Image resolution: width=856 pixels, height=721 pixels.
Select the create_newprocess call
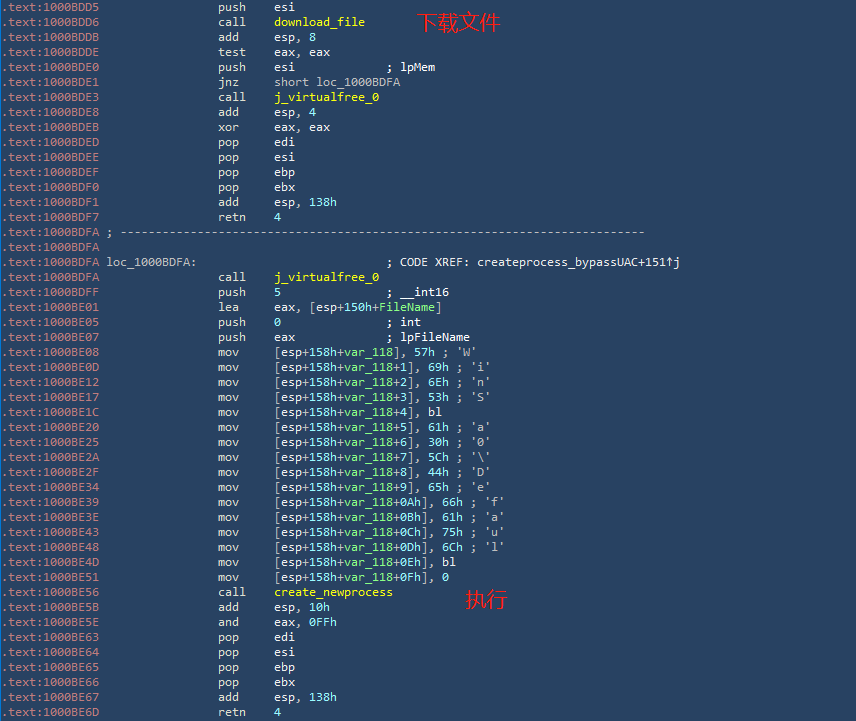tap(333, 592)
